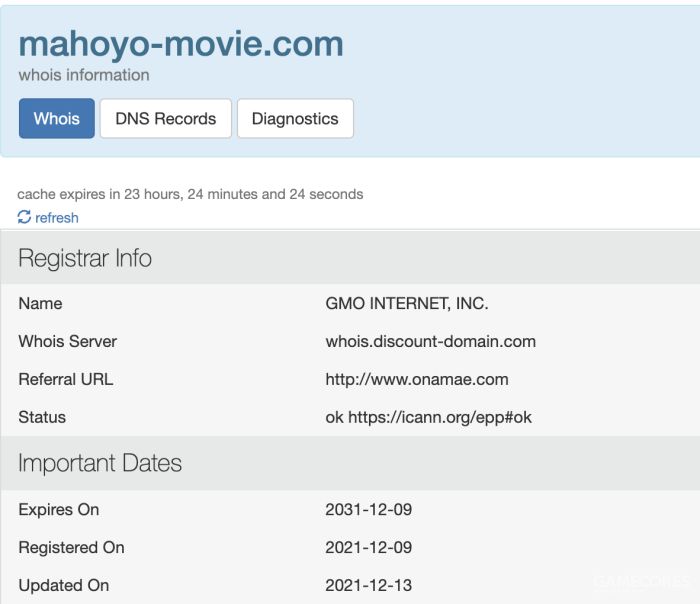Screen dimensions: 700x604
Task: Select the Whois tab
Action: [x=57, y=118]
